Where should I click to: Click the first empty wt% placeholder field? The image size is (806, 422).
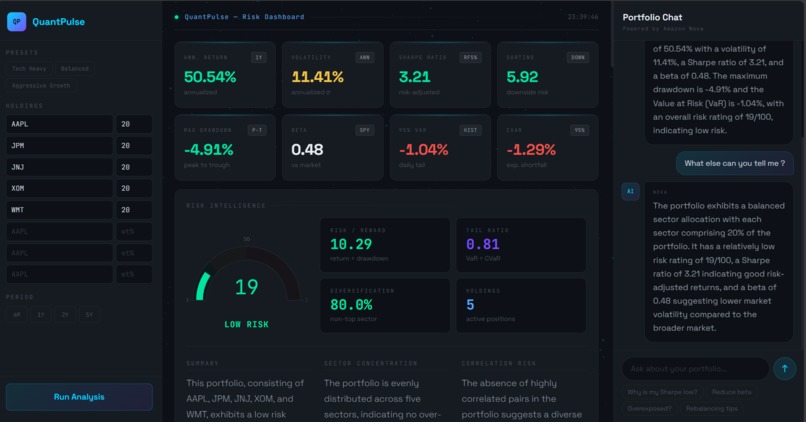click(134, 231)
